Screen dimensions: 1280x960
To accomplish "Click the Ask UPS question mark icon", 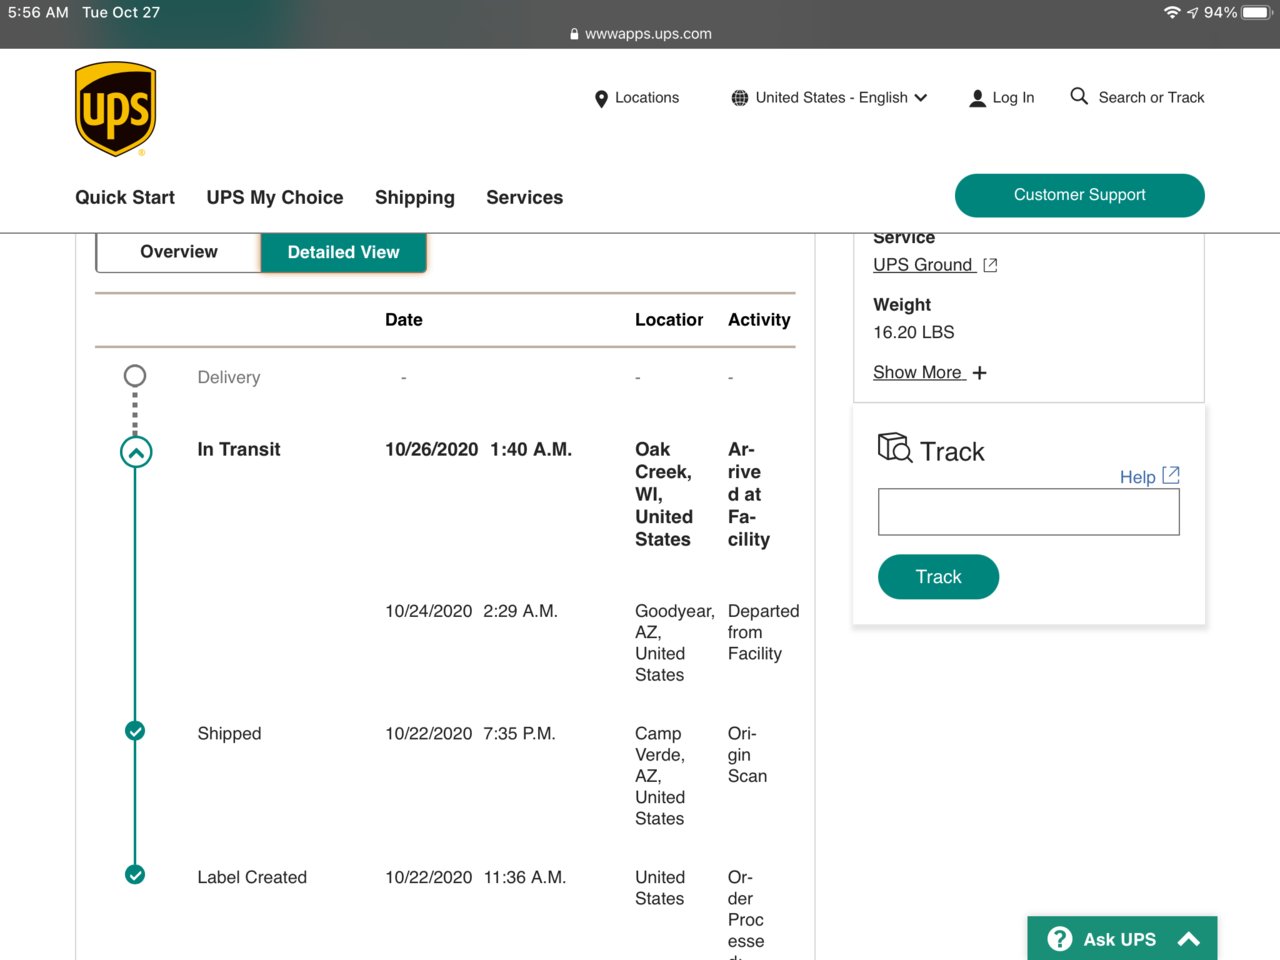I will pyautogui.click(x=1060, y=939).
